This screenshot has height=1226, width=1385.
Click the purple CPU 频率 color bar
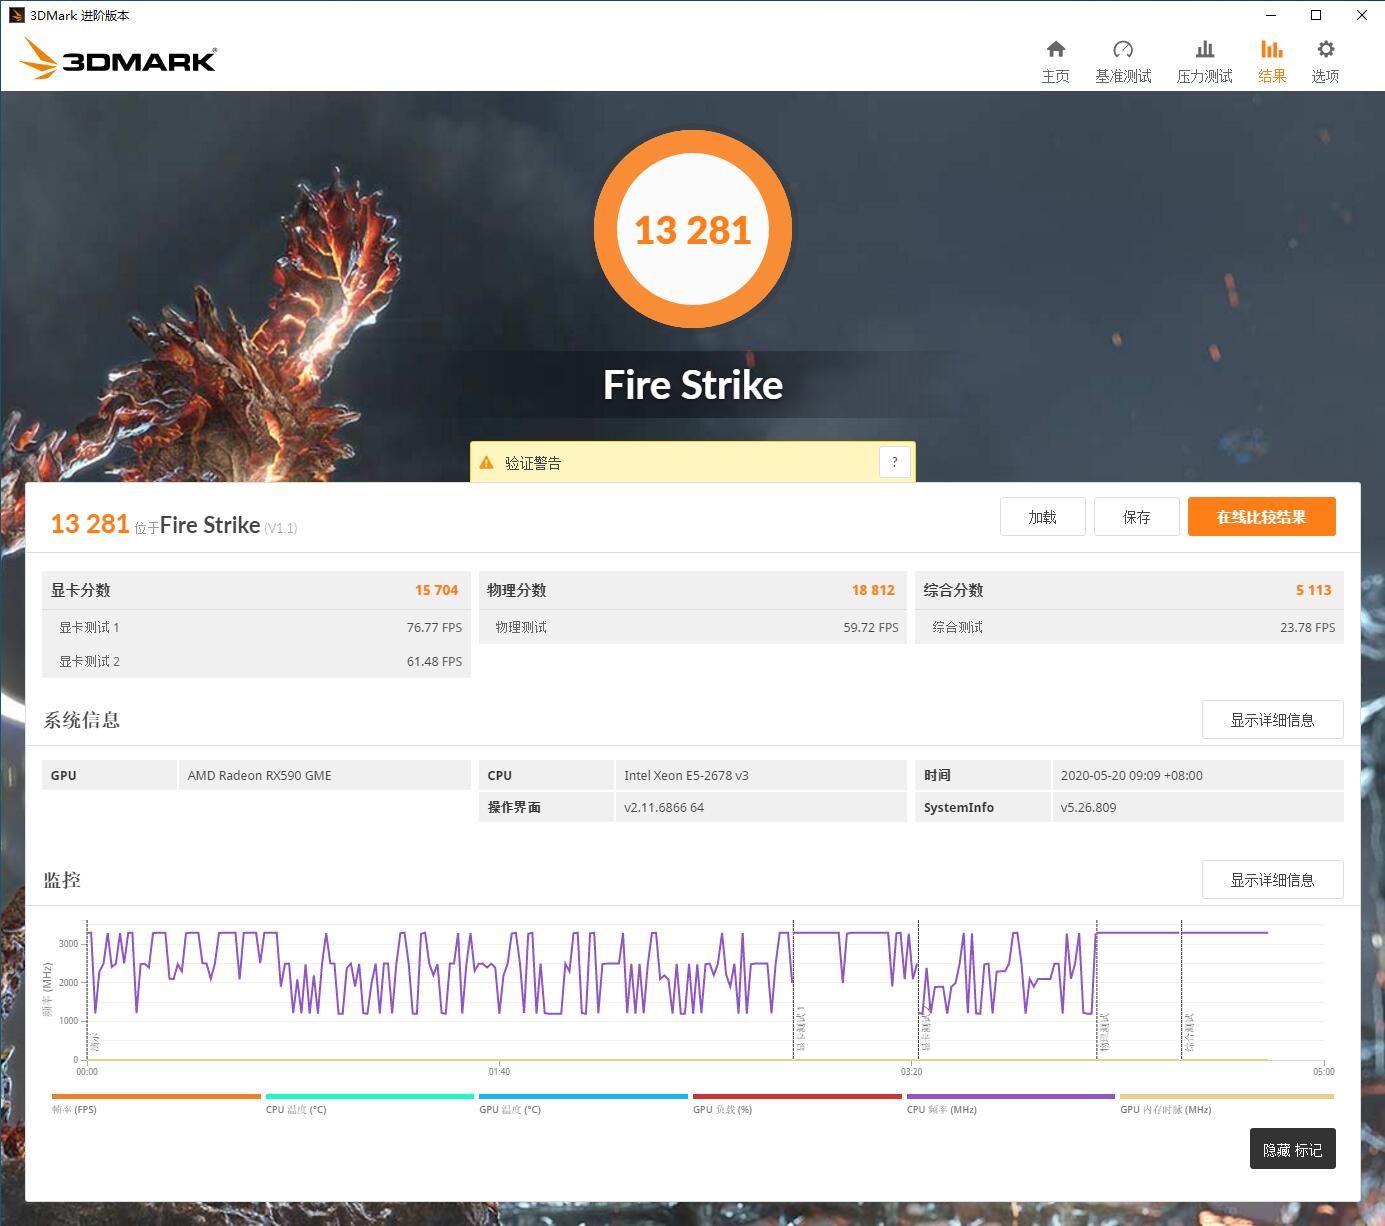[1011, 1096]
